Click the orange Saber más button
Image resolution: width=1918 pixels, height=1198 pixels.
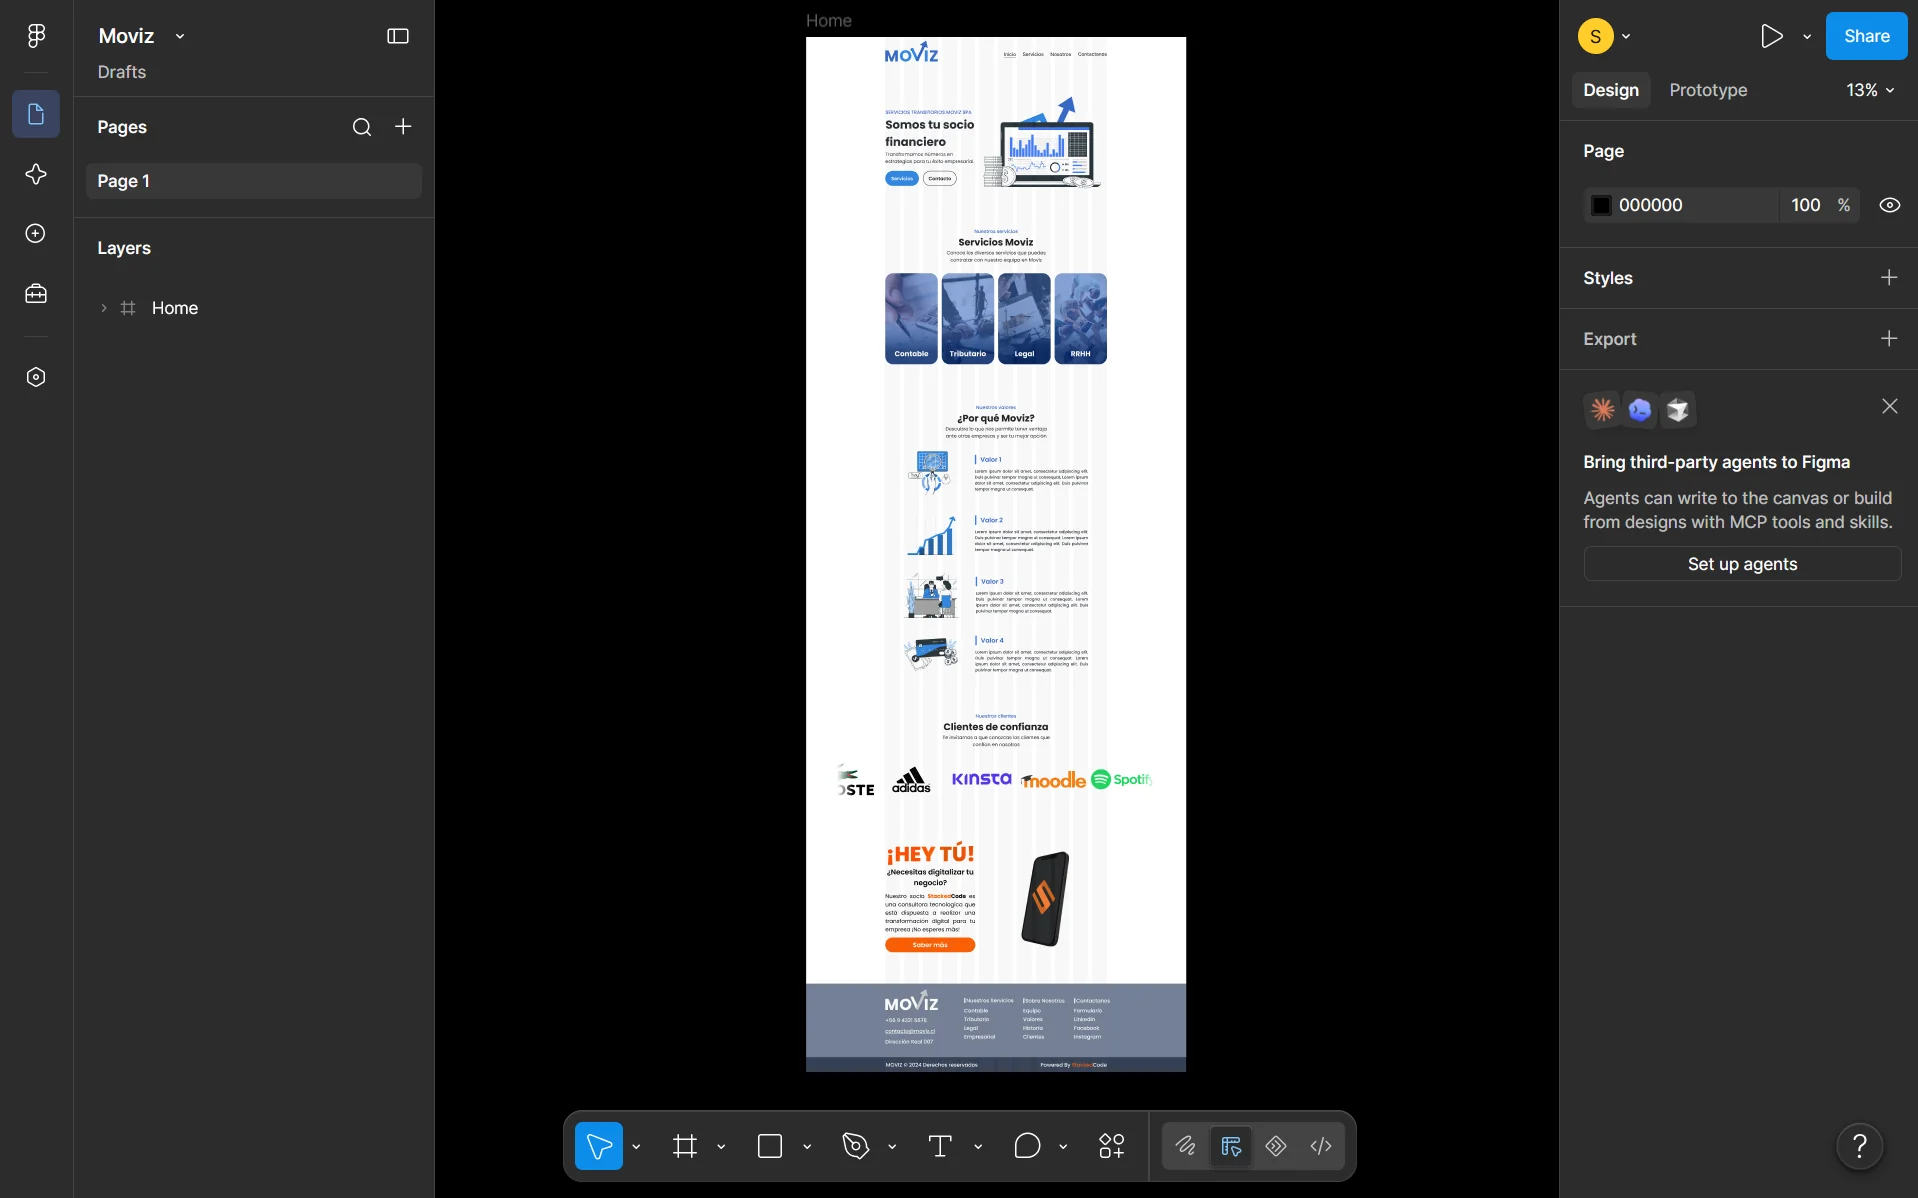tap(930, 945)
